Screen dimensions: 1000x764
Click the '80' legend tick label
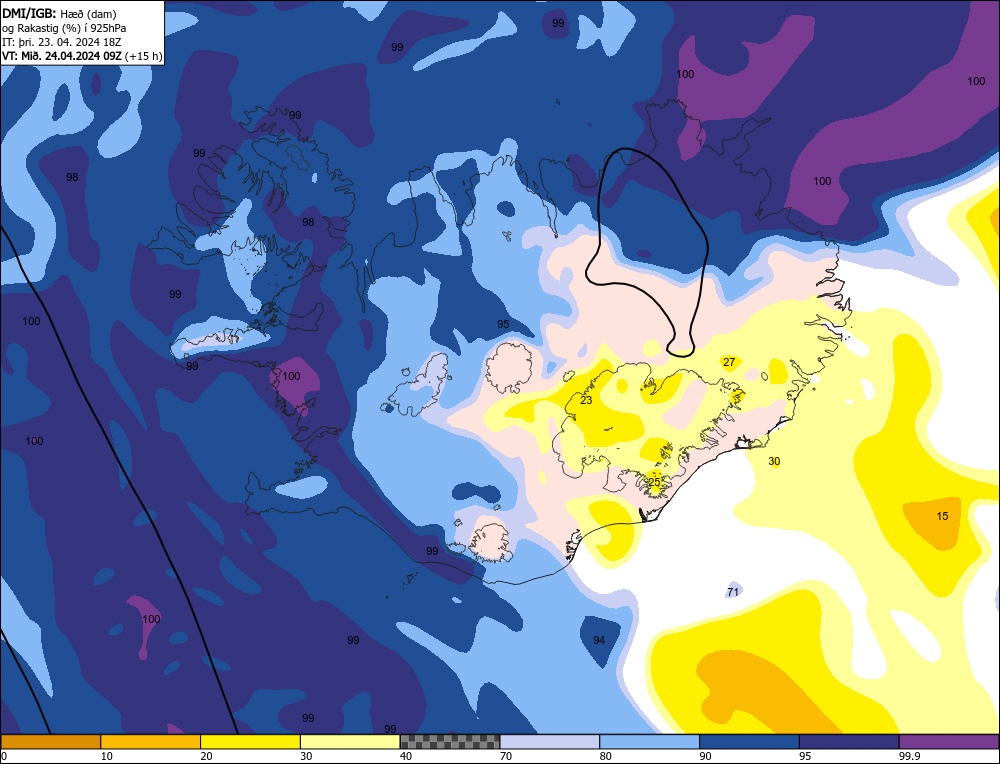click(606, 756)
